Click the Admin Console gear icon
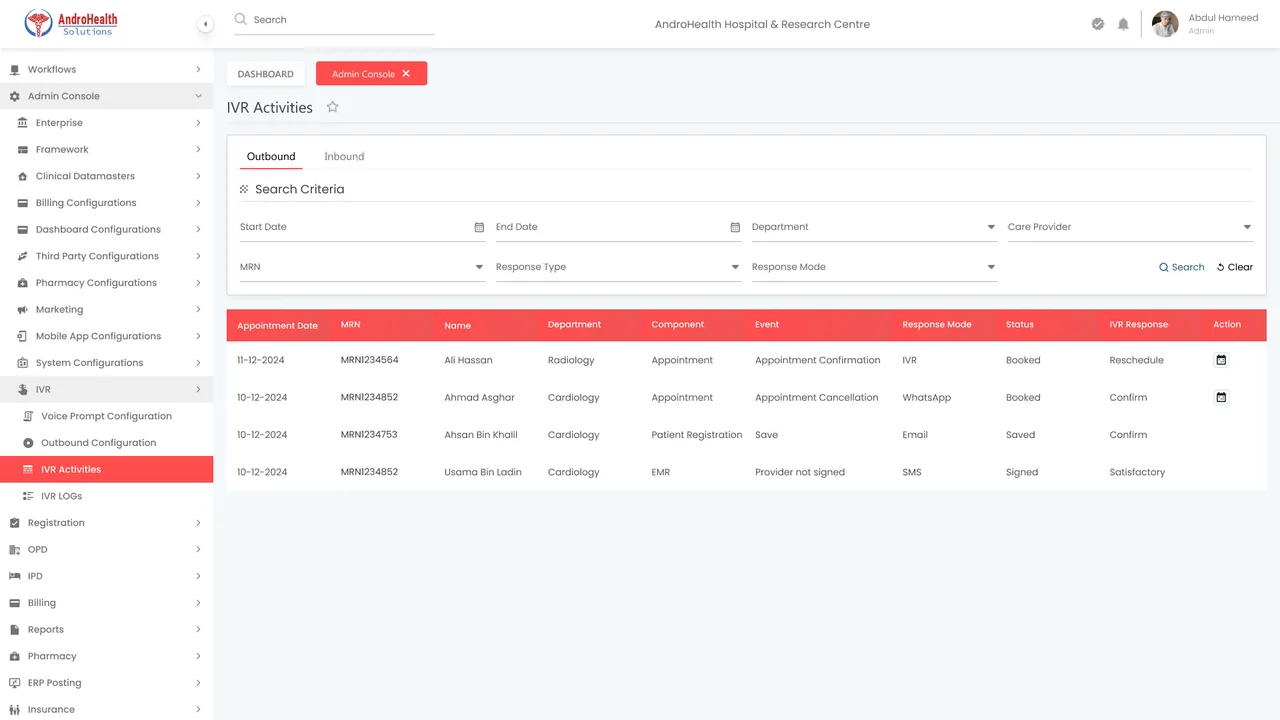Image resolution: width=1280 pixels, height=720 pixels. 14,96
